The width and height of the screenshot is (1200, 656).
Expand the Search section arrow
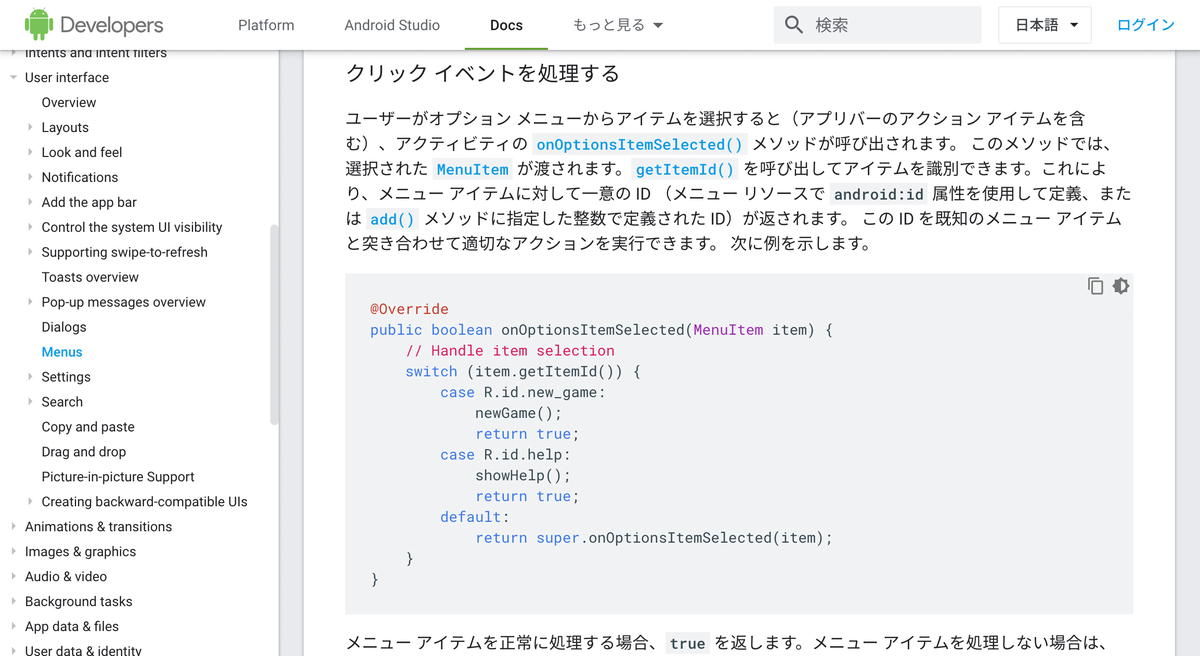pos(30,402)
